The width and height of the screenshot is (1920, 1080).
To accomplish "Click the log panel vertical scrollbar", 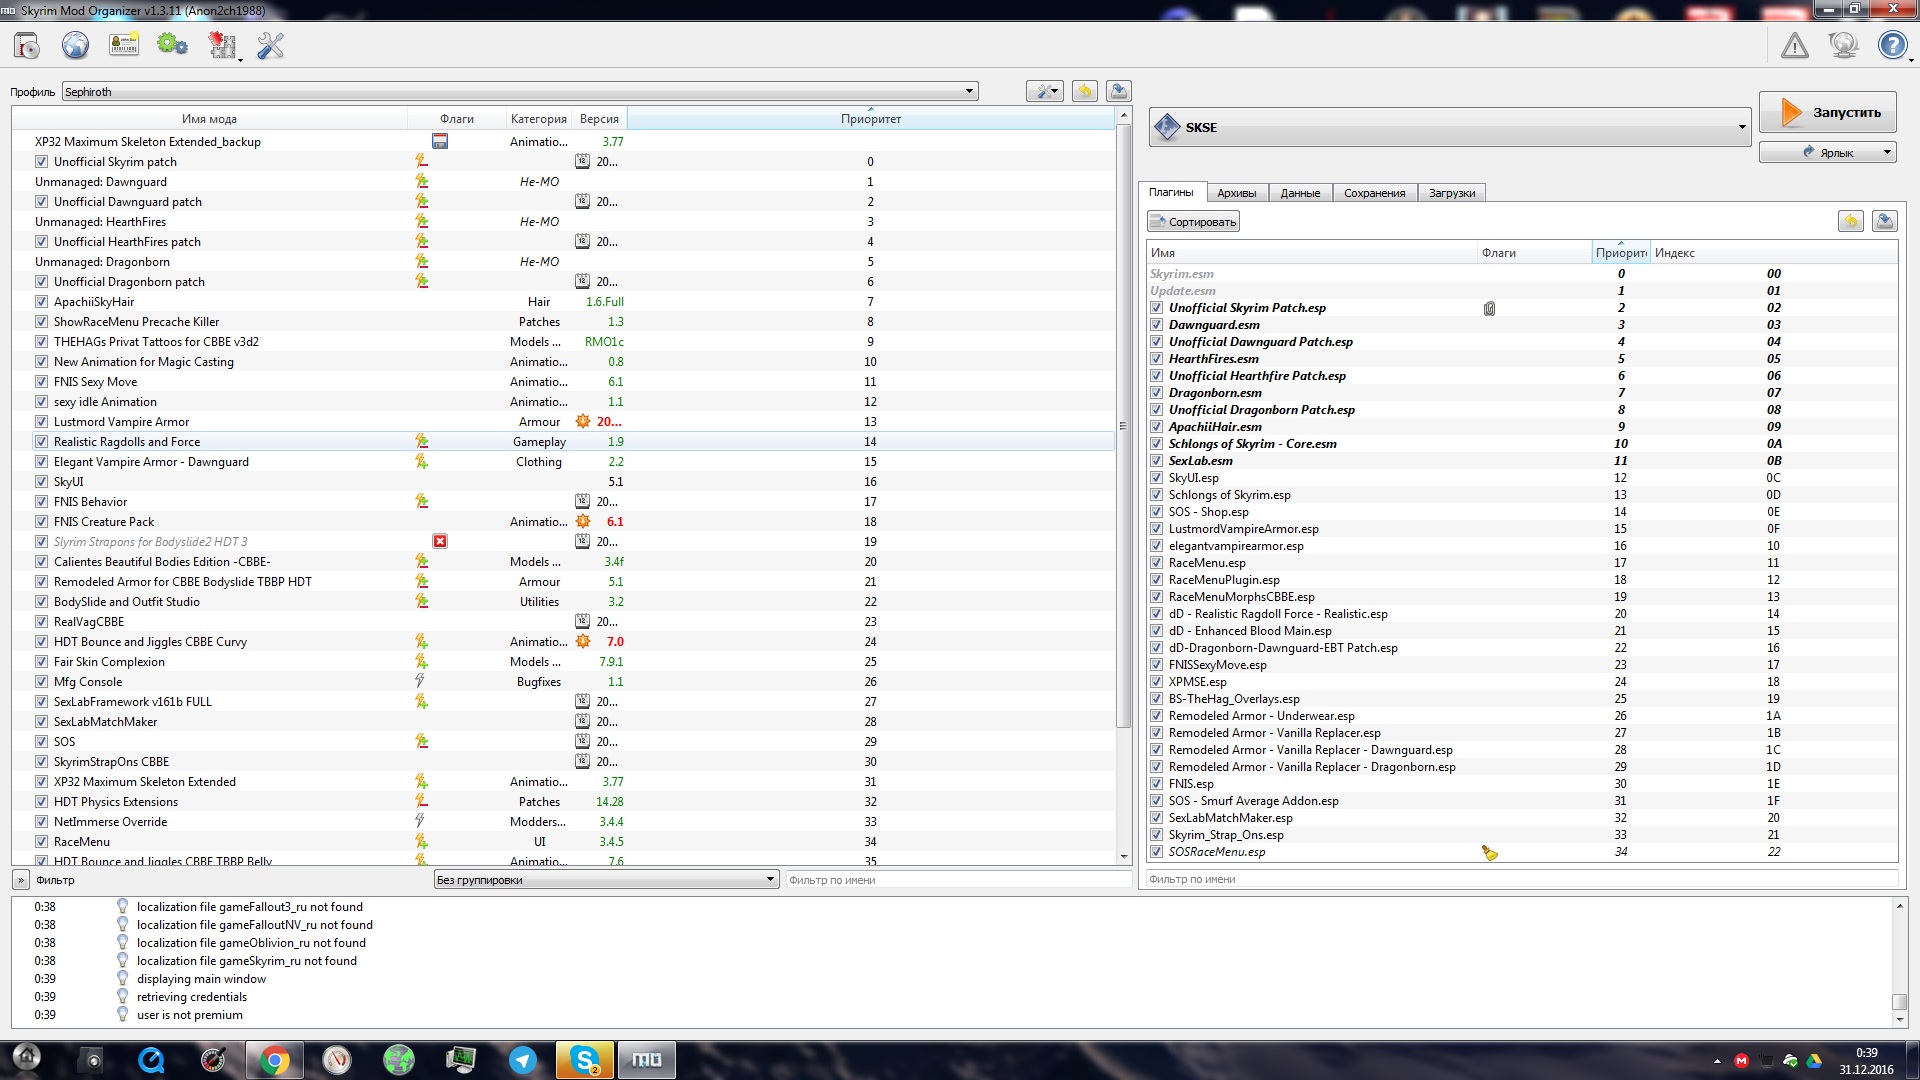I will tap(1900, 1001).
